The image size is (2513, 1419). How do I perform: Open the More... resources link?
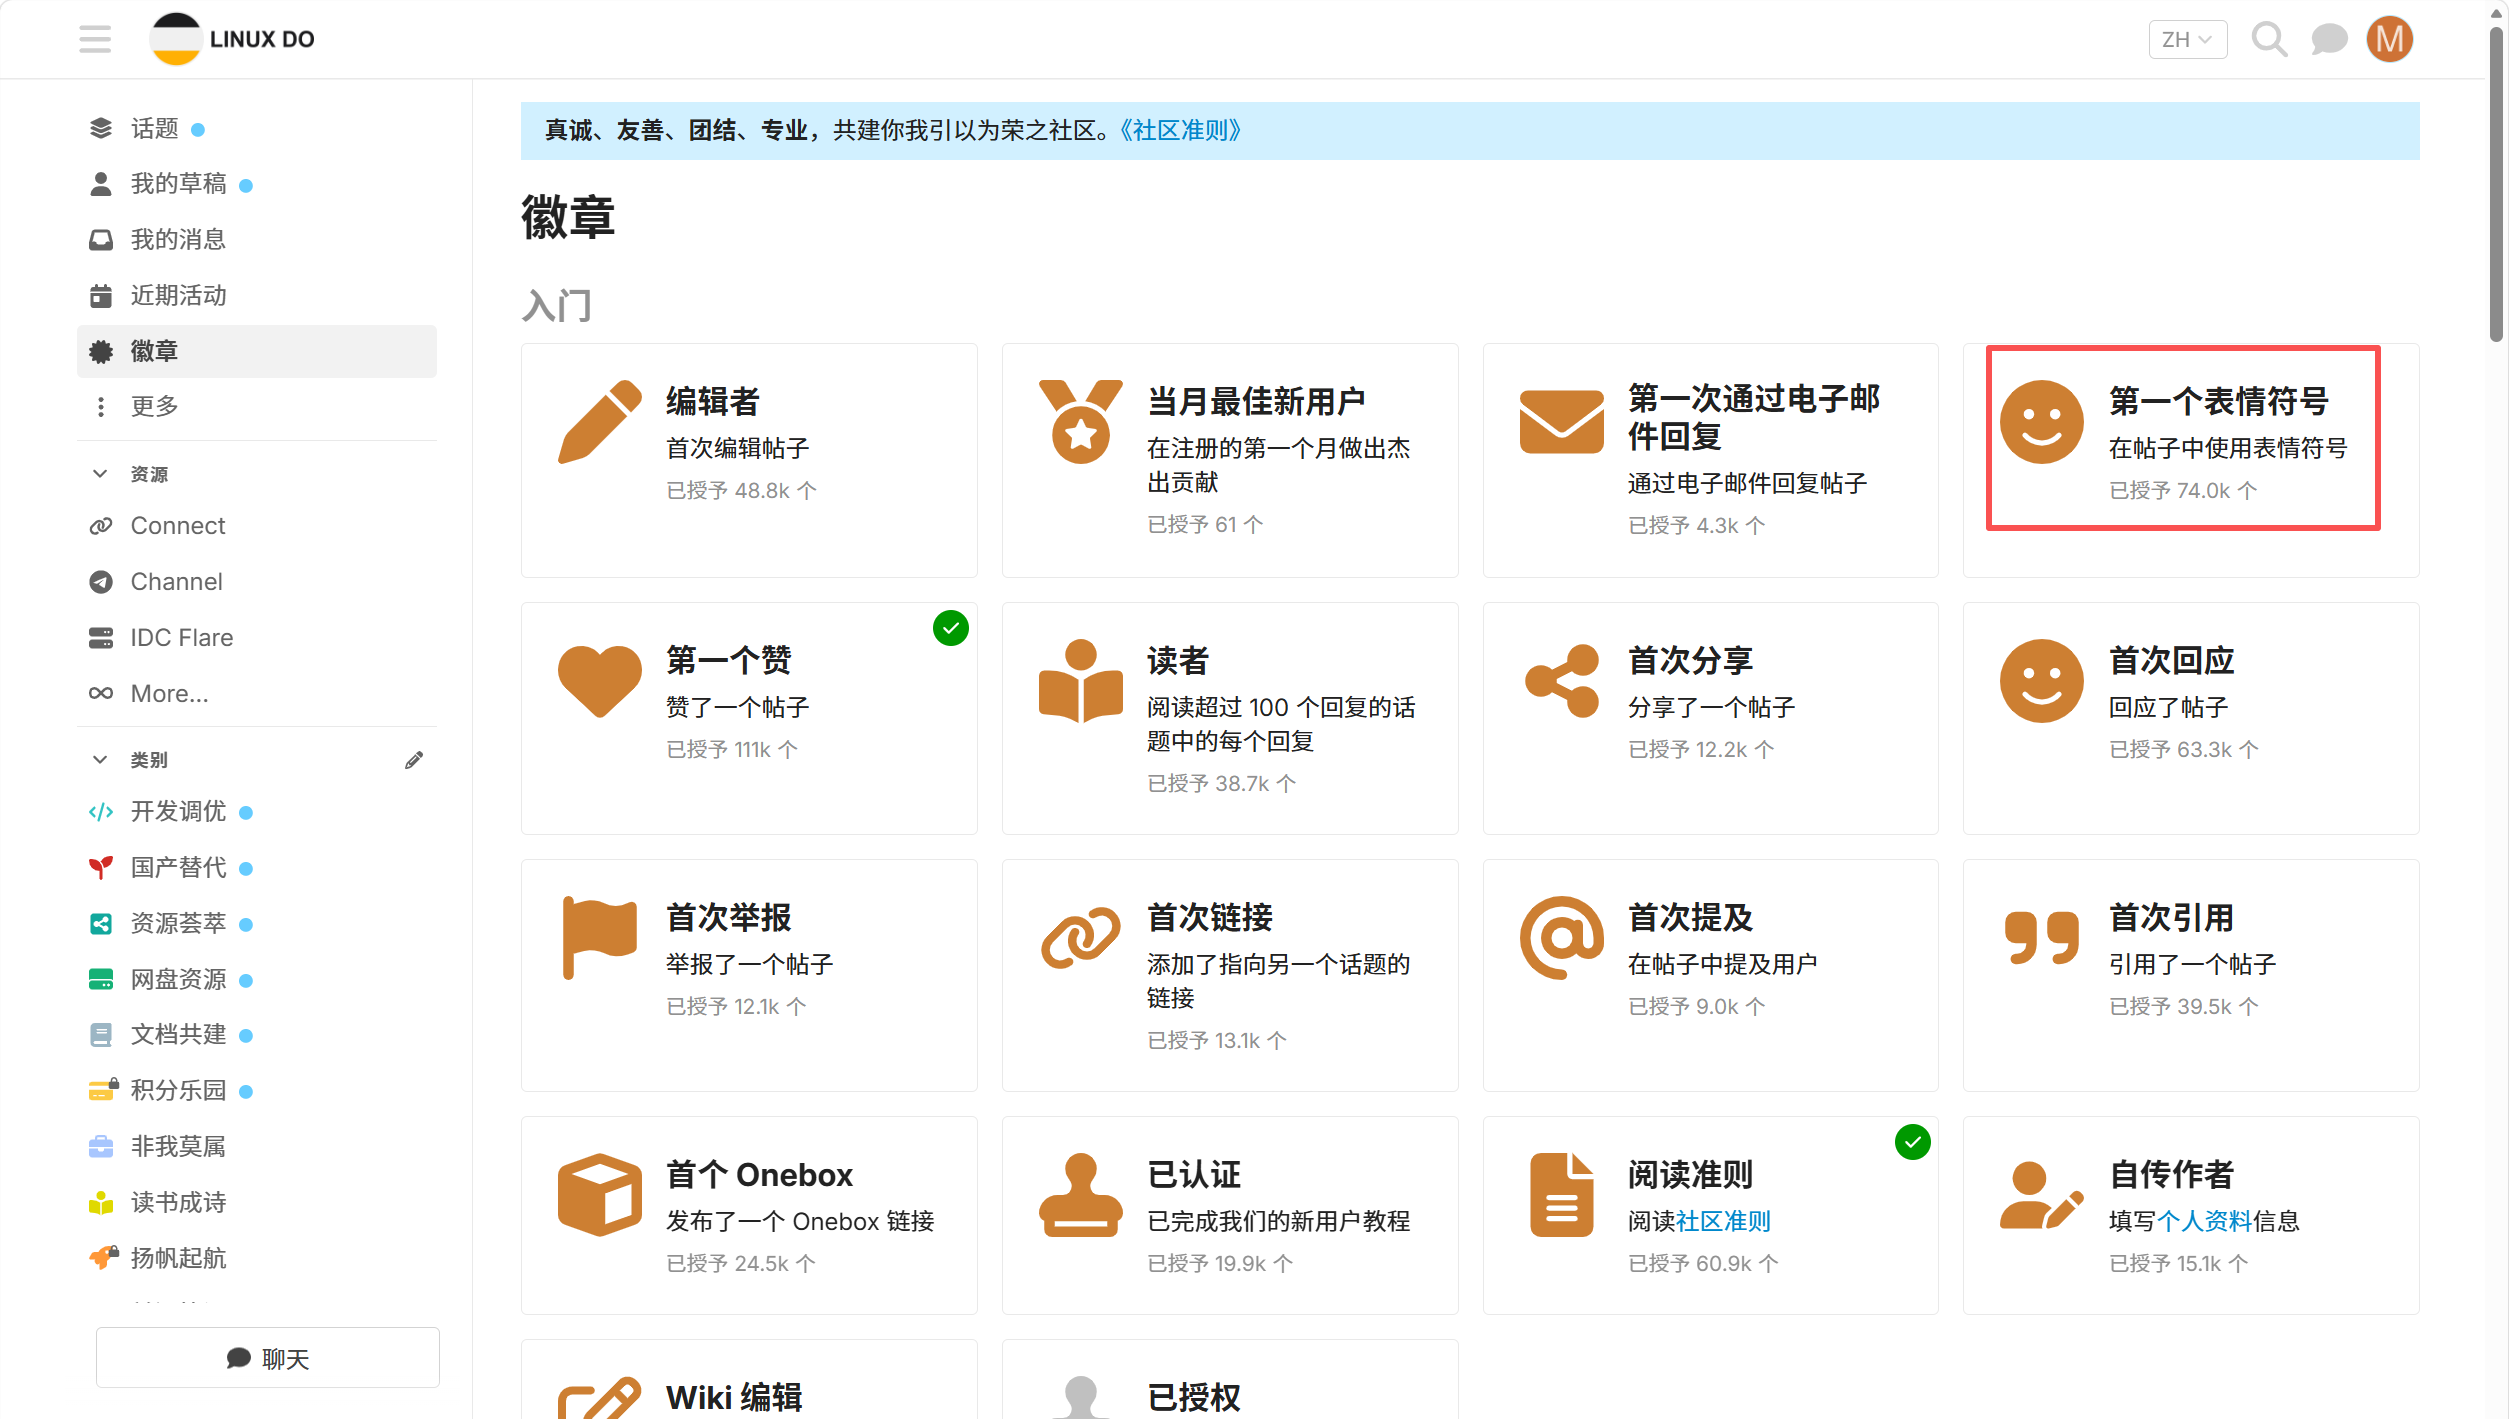pyautogui.click(x=256, y=693)
